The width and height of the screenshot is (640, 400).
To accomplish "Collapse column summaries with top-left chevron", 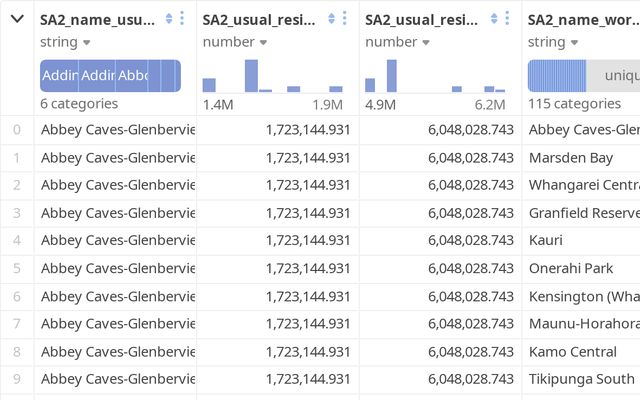I will (x=17, y=18).
